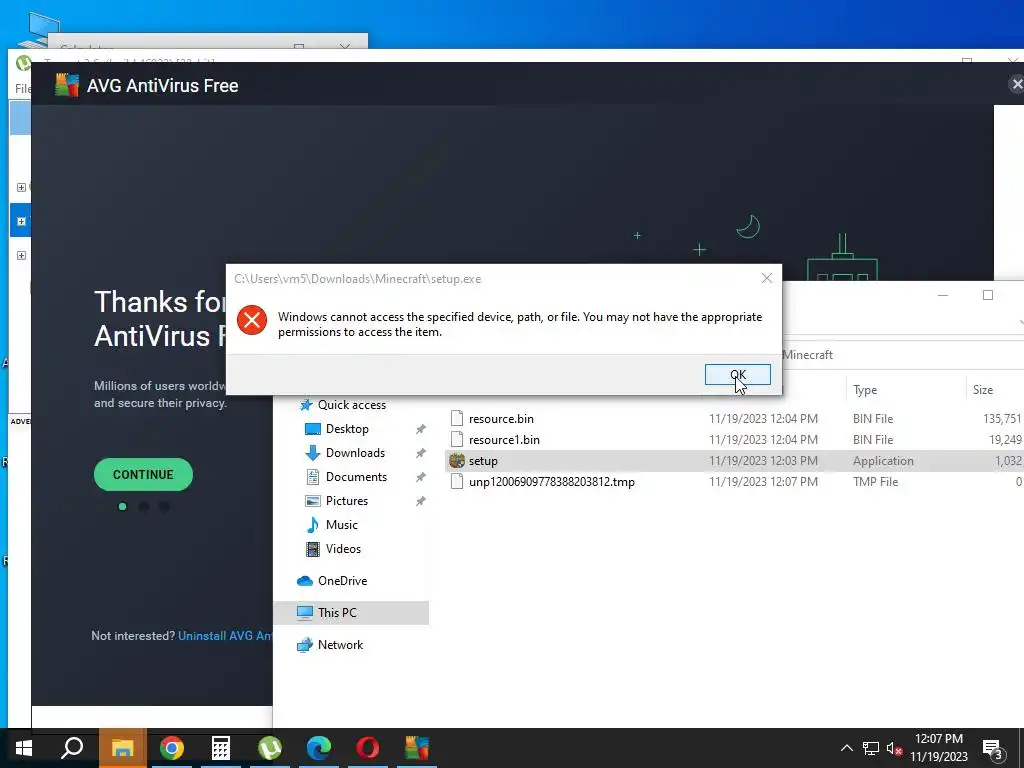1024x768 pixels.
Task: Expand highlighted tree node in uTorrent sidebar
Action: coord(21,221)
